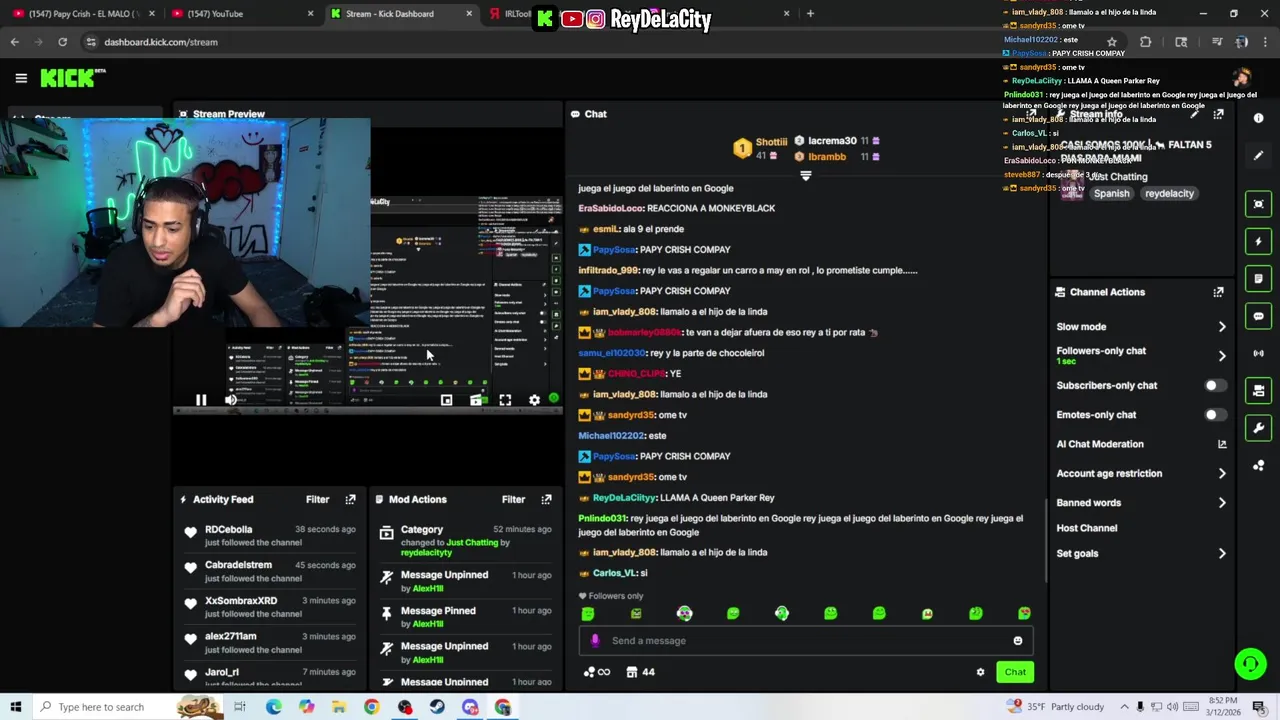Select Cabradelstrem follow entry

click(268, 571)
